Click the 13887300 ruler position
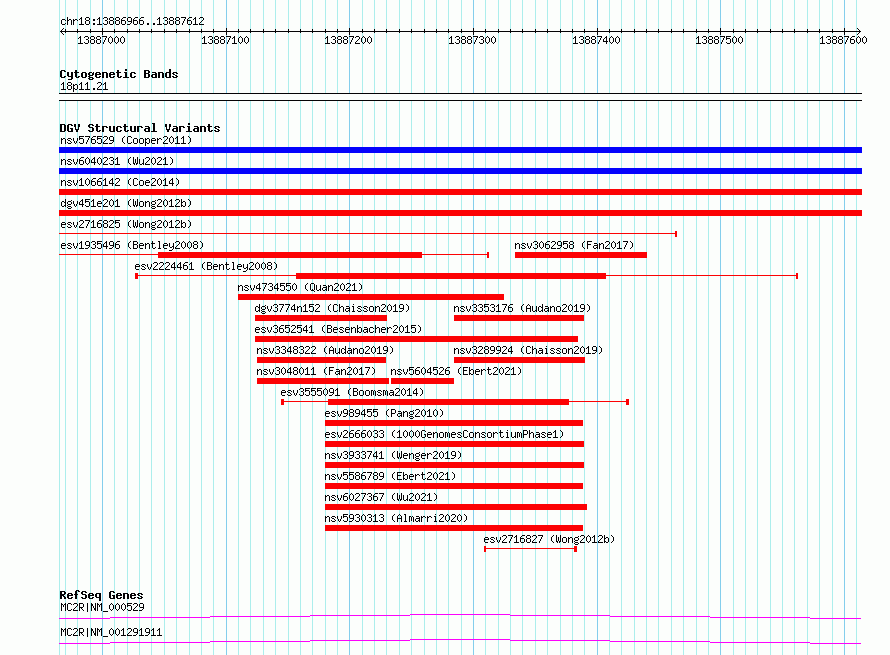The height and width of the screenshot is (655, 890). 472,40
